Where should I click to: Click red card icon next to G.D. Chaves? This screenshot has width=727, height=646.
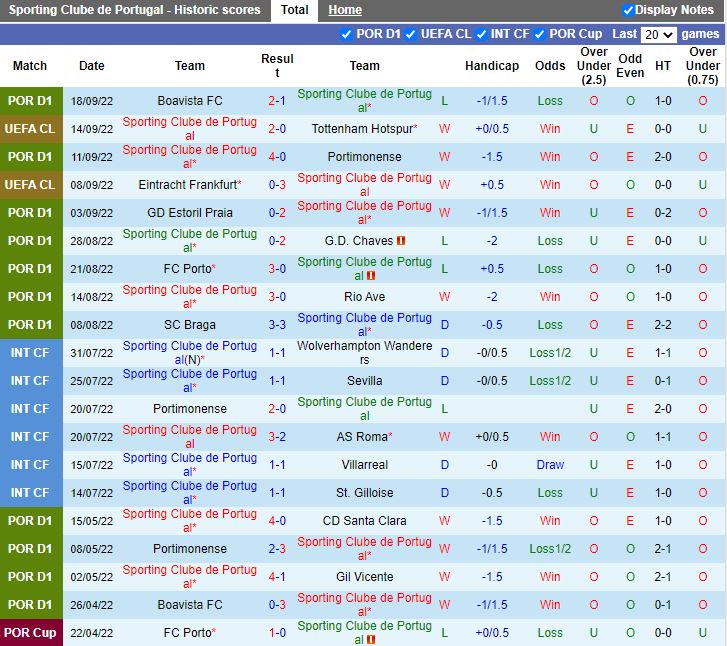pyautogui.click(x=401, y=241)
